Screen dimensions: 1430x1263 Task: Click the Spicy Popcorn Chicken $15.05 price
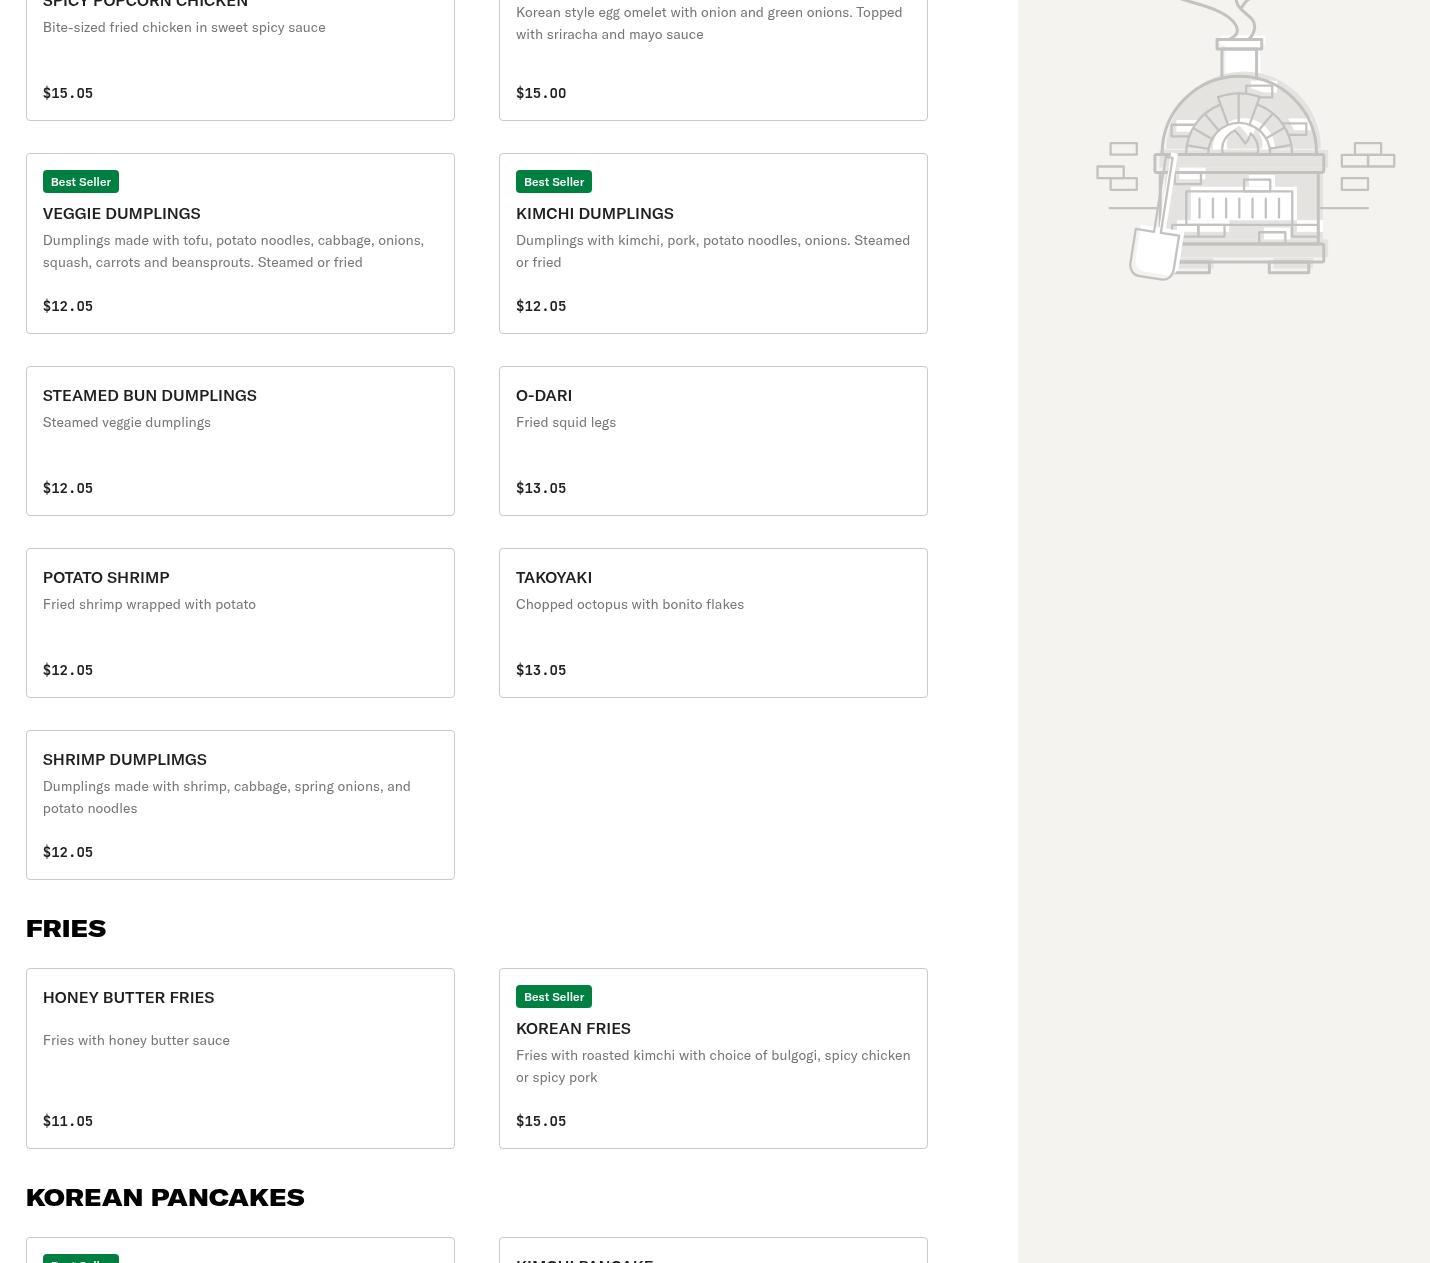pyautogui.click(x=68, y=93)
